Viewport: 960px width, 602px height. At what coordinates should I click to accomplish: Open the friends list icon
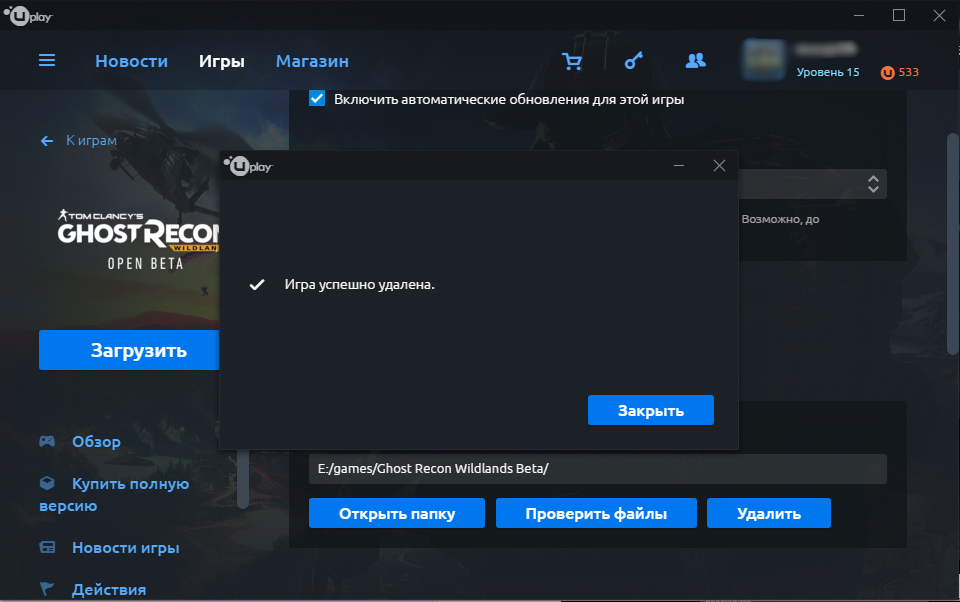pos(696,61)
